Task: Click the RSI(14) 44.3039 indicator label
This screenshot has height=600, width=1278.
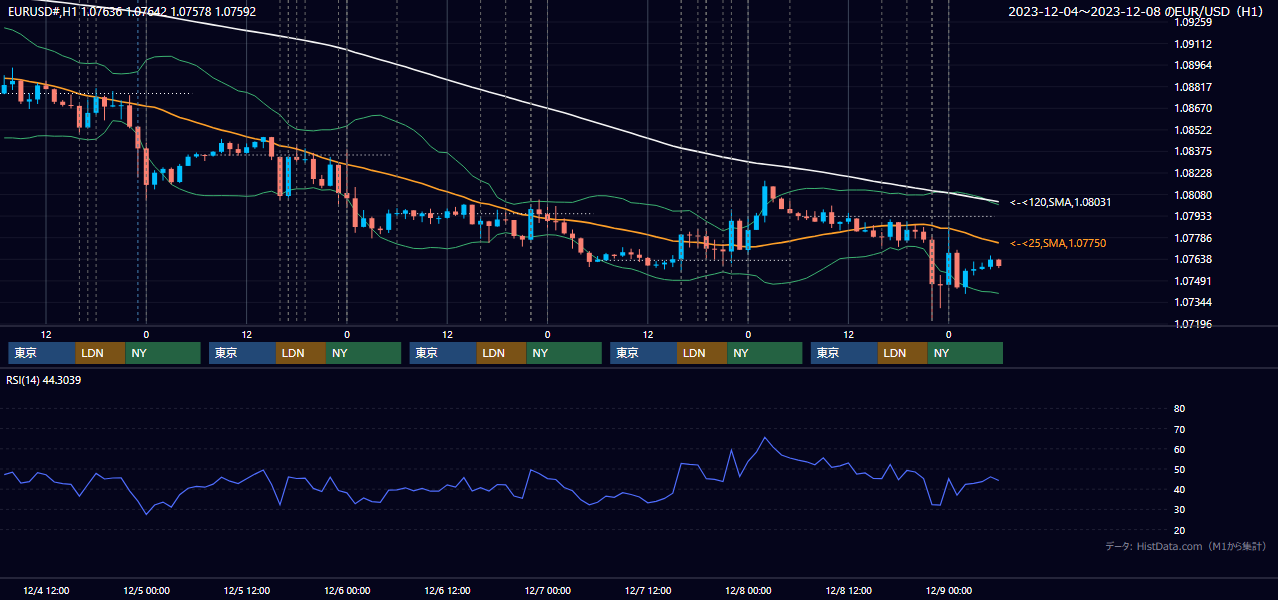Action: [44, 380]
